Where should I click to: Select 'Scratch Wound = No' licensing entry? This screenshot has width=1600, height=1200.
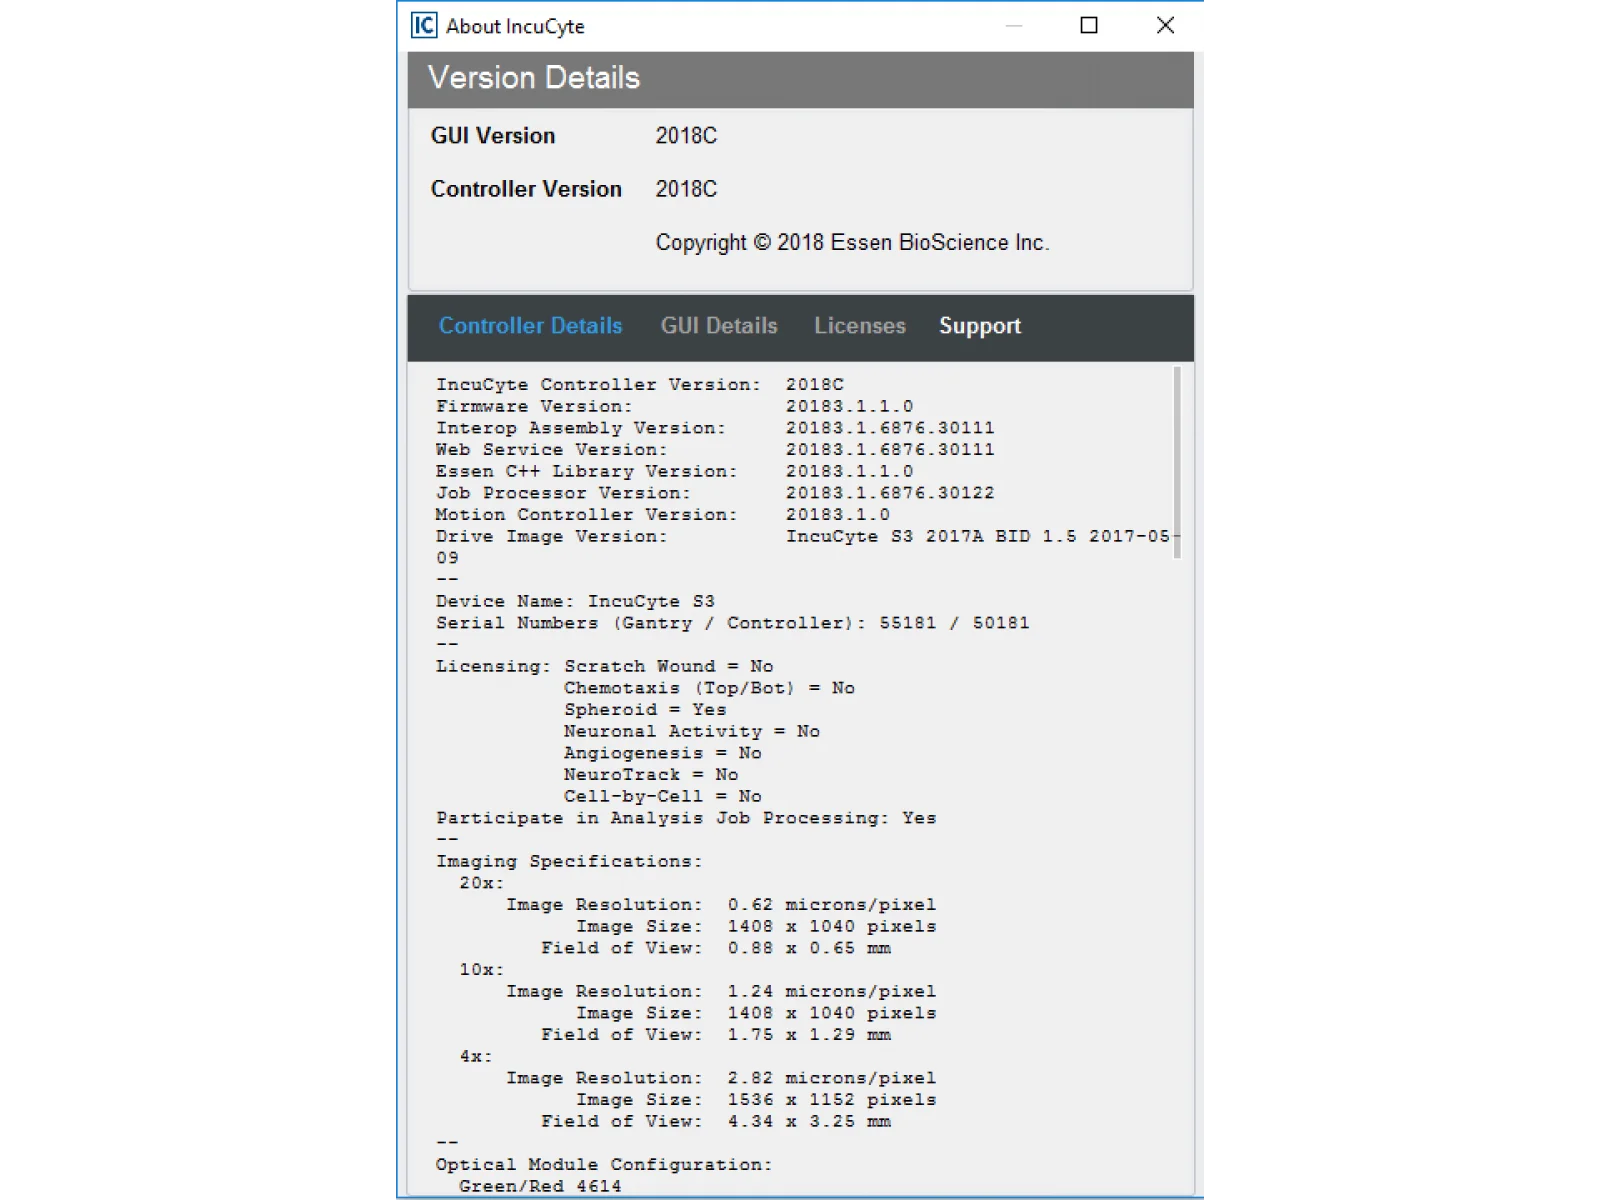(x=668, y=666)
